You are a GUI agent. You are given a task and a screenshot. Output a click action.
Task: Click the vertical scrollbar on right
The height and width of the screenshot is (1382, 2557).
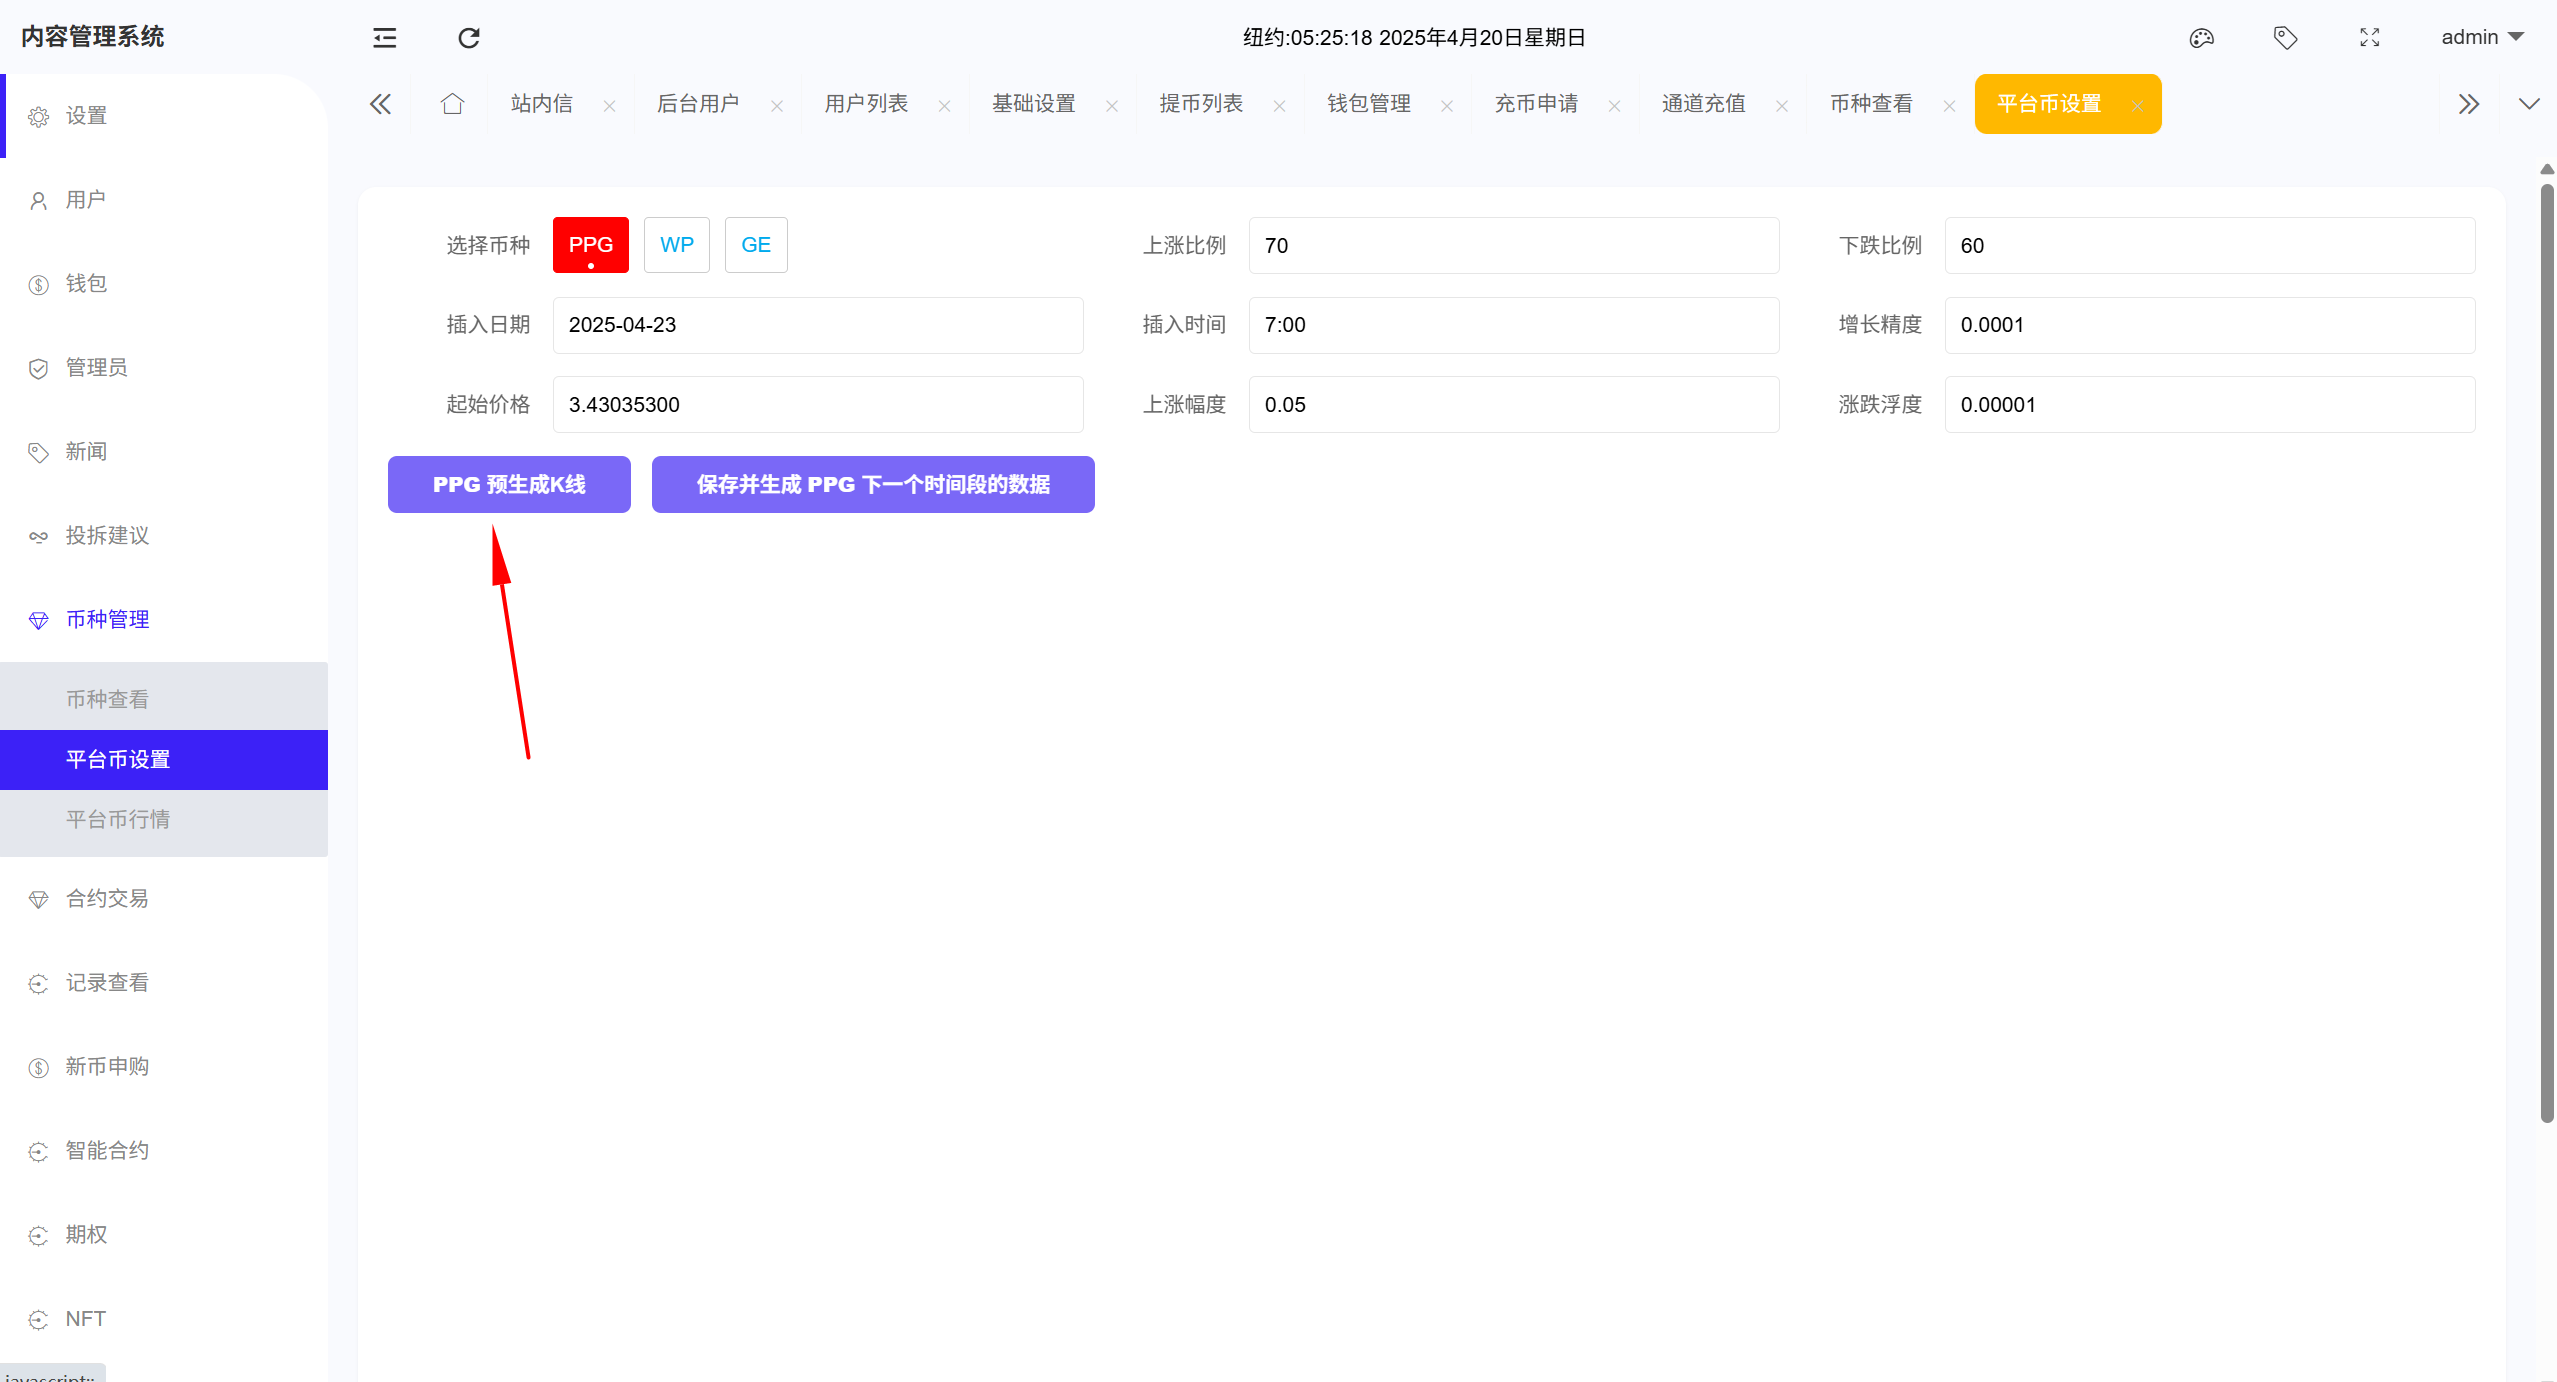(2546, 650)
